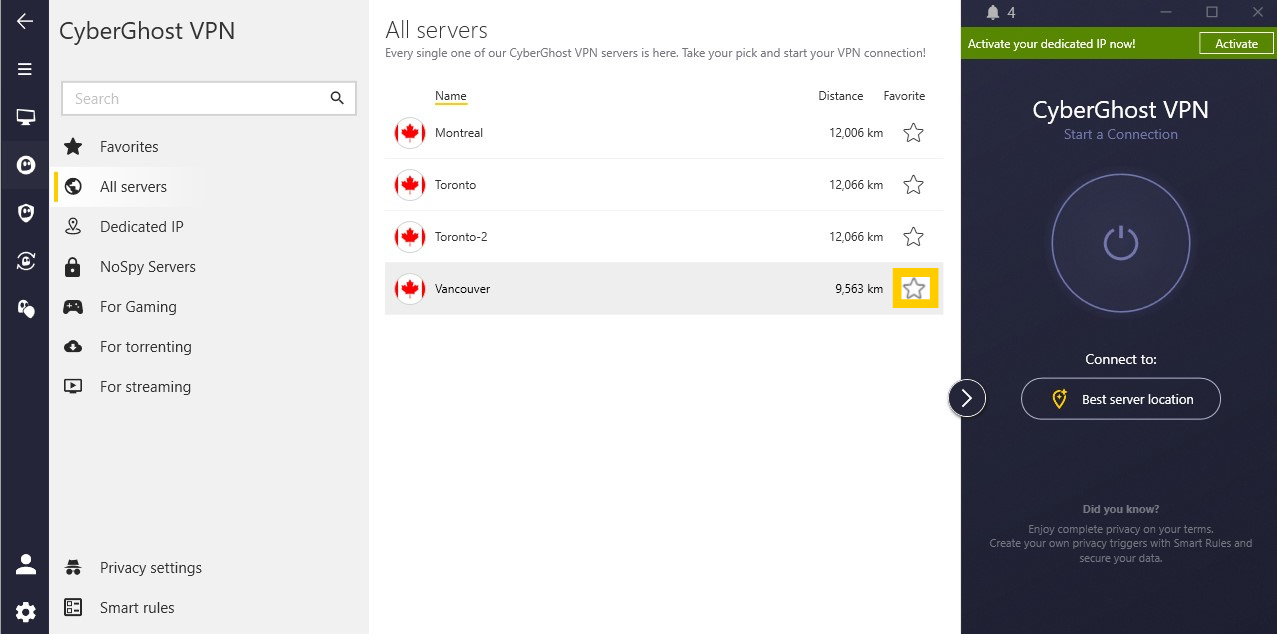Add Vancouver to favorites

915,289
